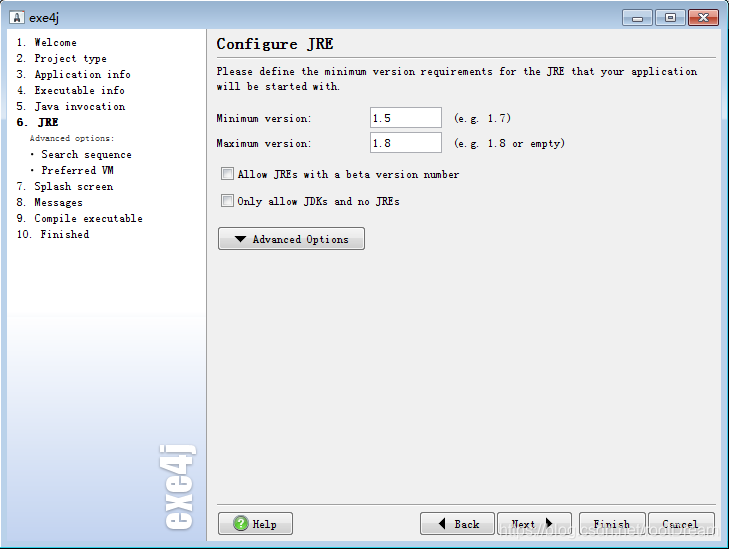Expand the Advanced Options dropdown button
Image resolution: width=729 pixels, height=549 pixels.
(292, 239)
